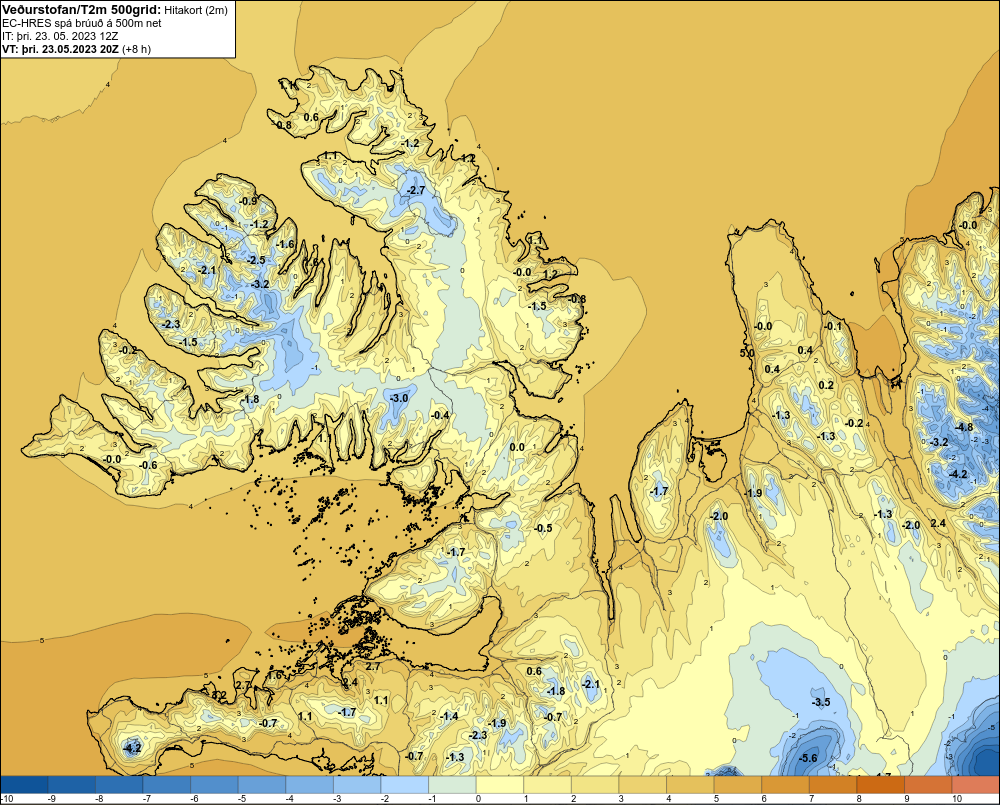Click the '-10' legend scale label
This screenshot has height=805, width=1000.
pyautogui.click(x=7, y=799)
